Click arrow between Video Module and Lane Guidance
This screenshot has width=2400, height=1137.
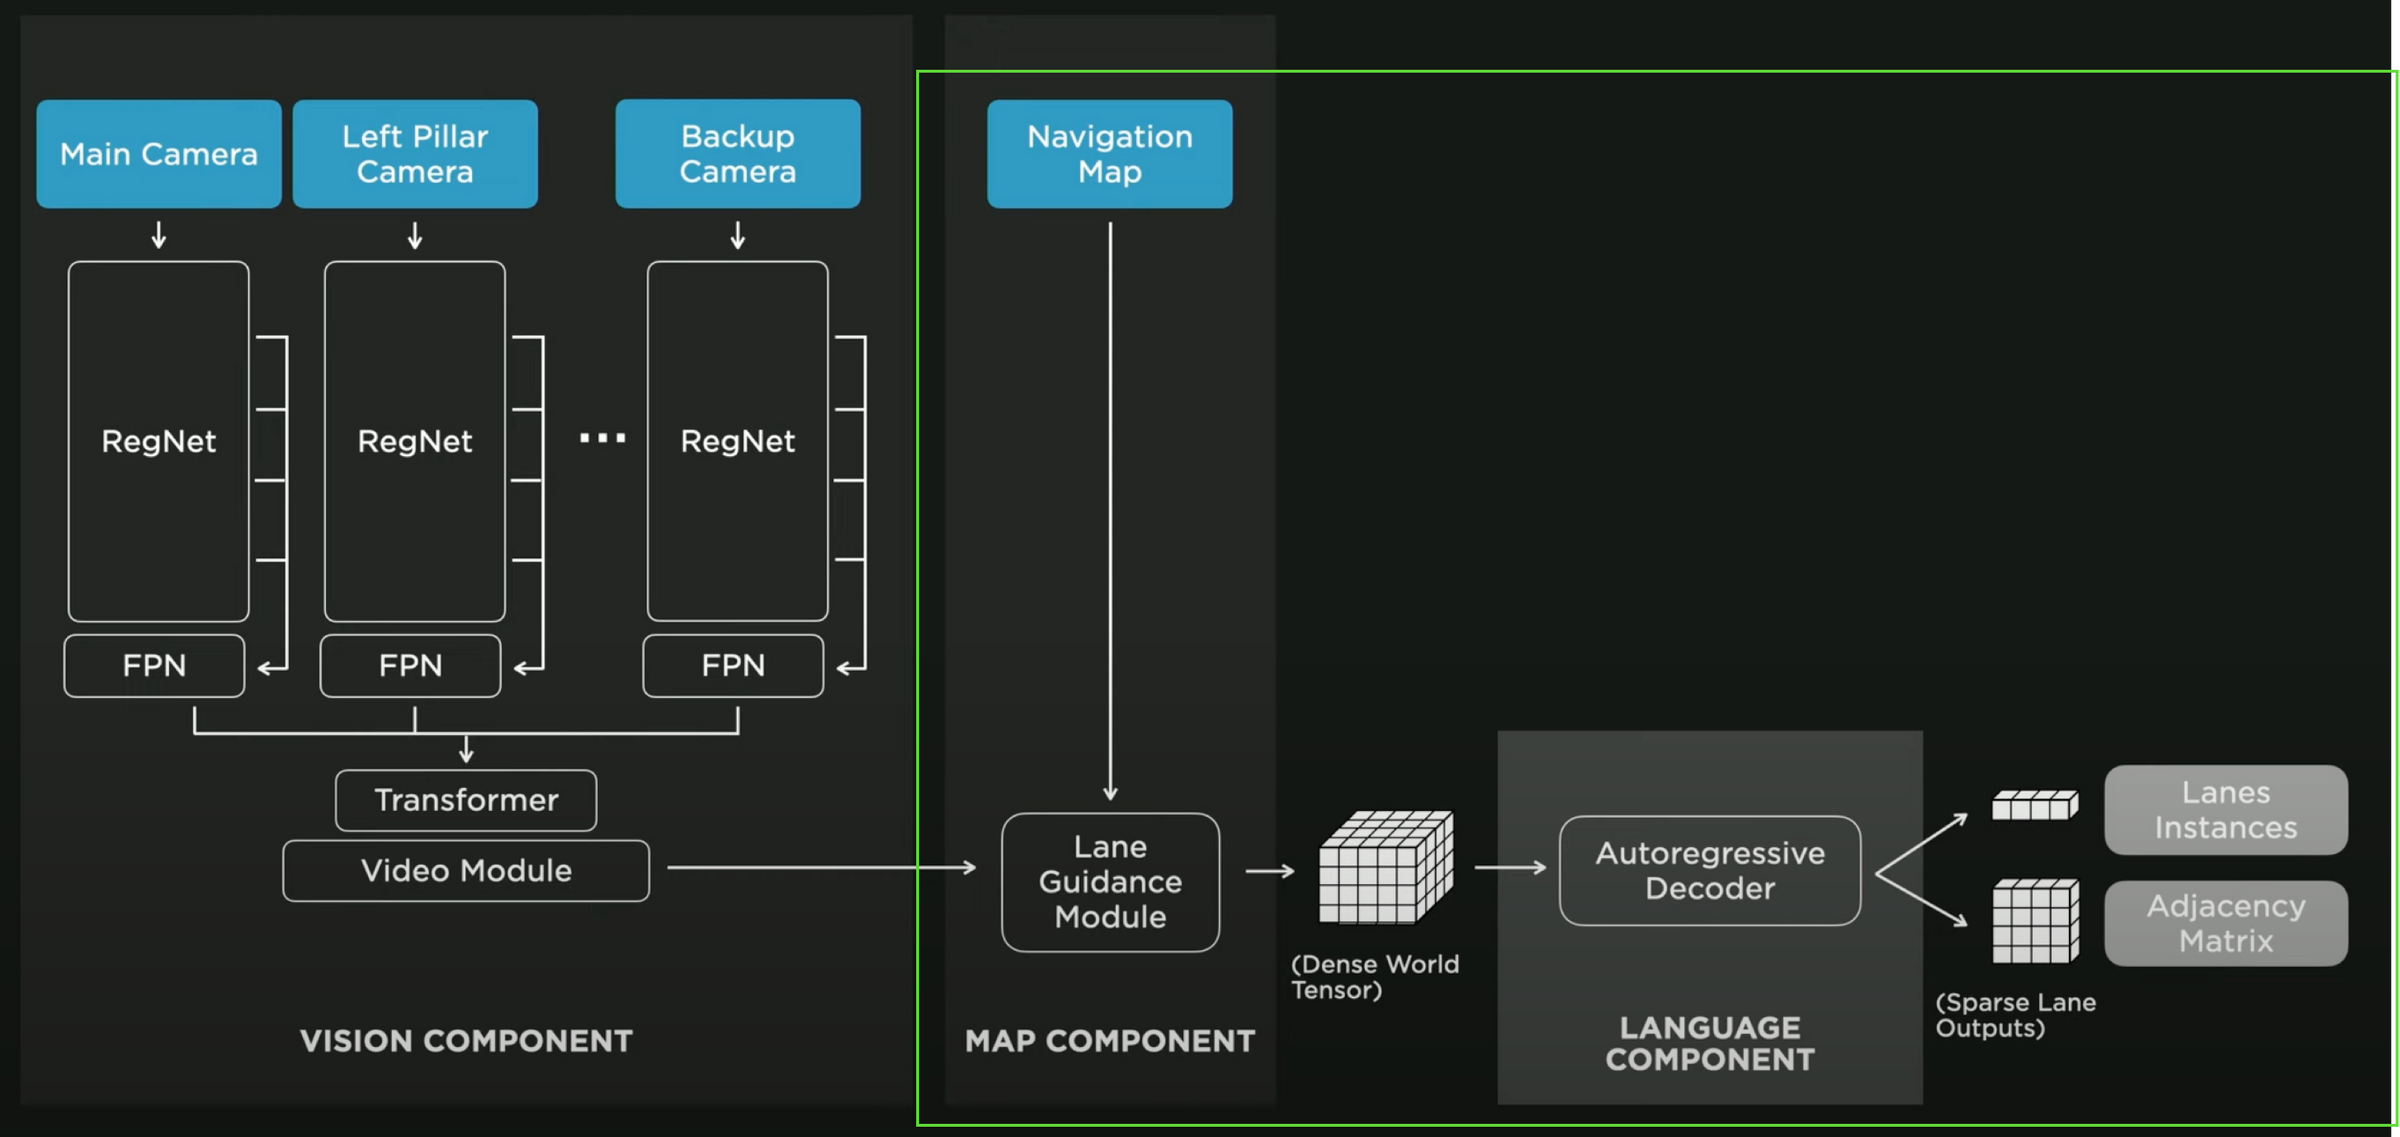822,868
